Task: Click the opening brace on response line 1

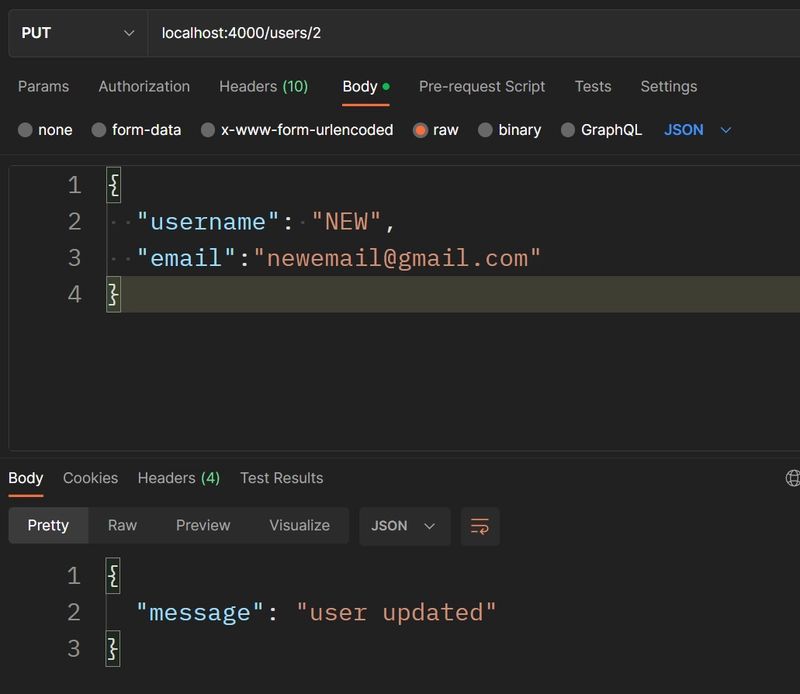Action: (113, 576)
